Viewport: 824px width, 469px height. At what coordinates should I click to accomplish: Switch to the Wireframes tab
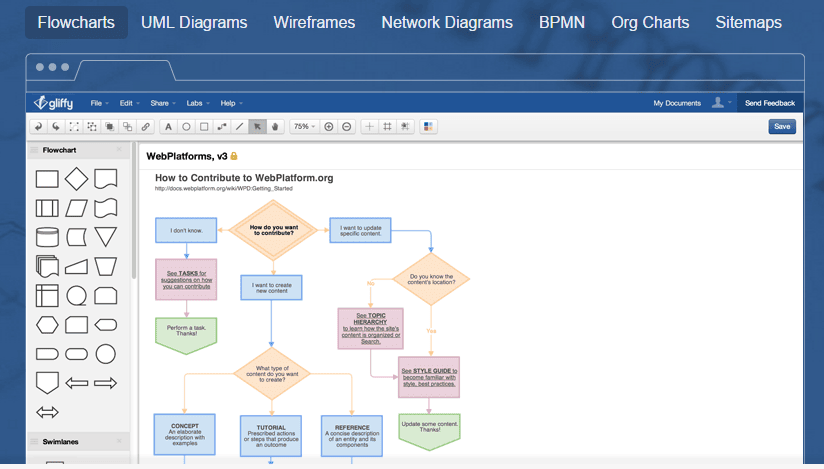coord(314,23)
